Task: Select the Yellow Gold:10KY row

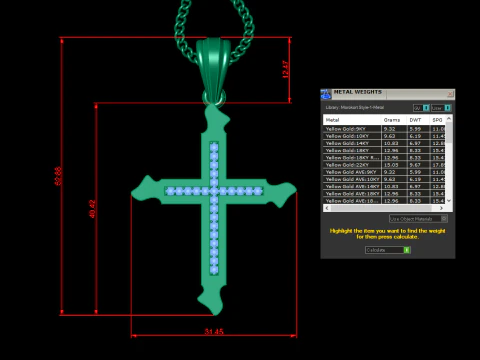Action: [x=384, y=136]
